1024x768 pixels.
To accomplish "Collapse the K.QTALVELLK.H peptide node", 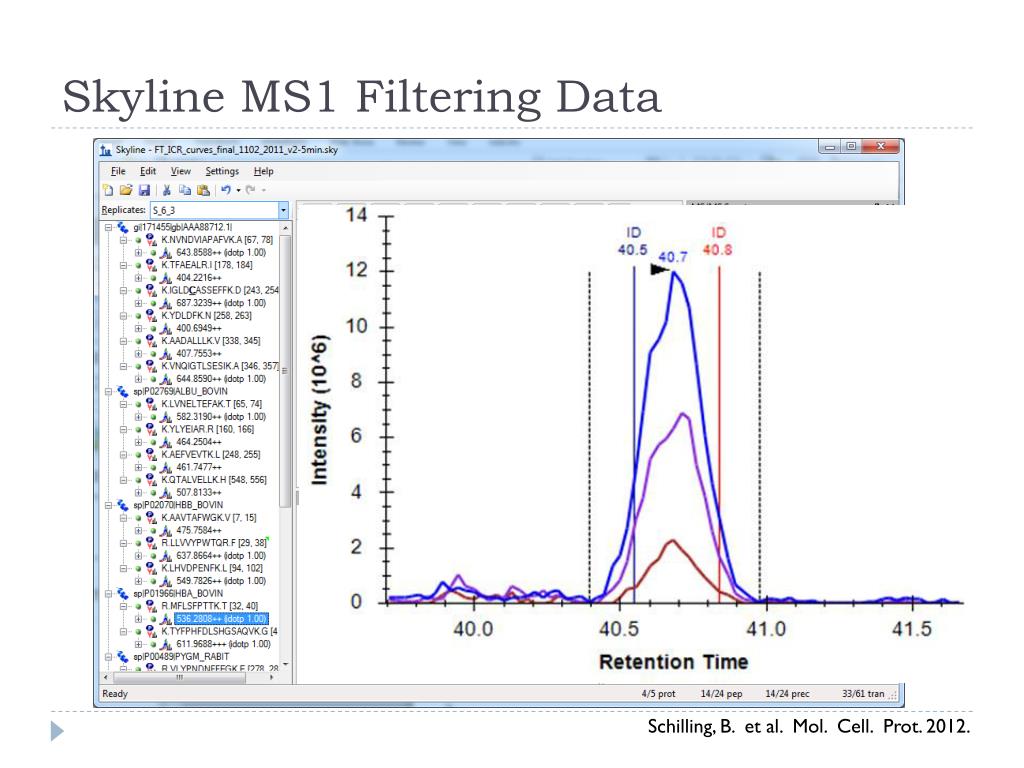I will (123, 480).
